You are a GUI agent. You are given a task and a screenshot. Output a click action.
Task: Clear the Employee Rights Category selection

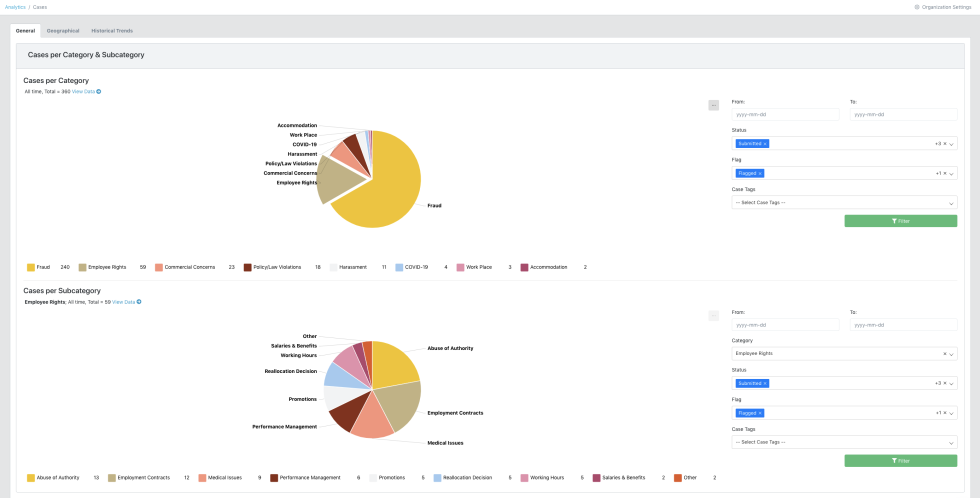(944, 353)
